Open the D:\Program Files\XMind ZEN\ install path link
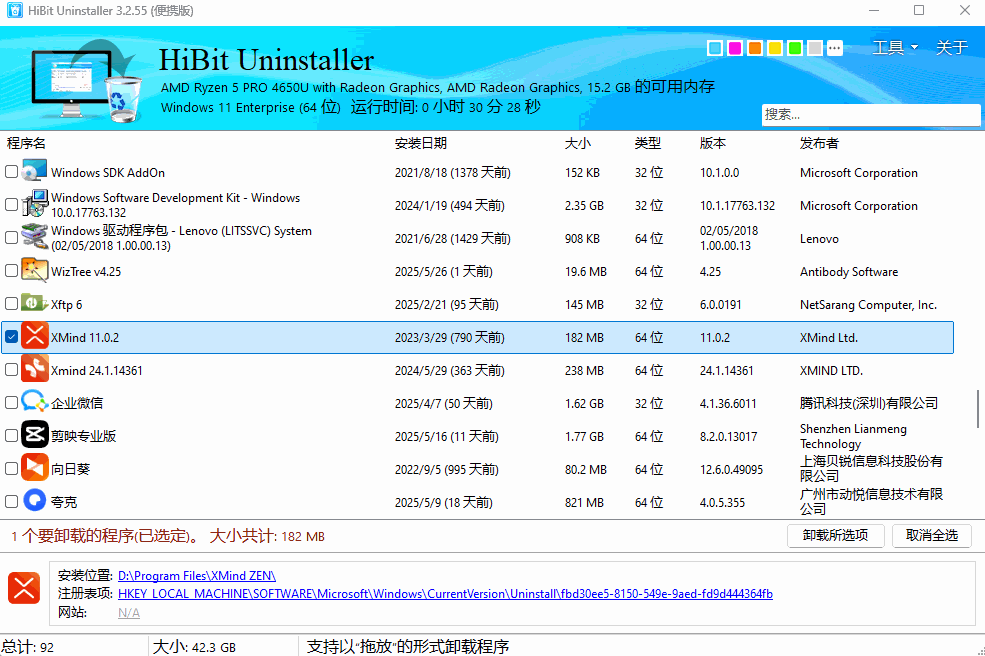Viewport: 985px width, 656px height. pyautogui.click(x=197, y=576)
